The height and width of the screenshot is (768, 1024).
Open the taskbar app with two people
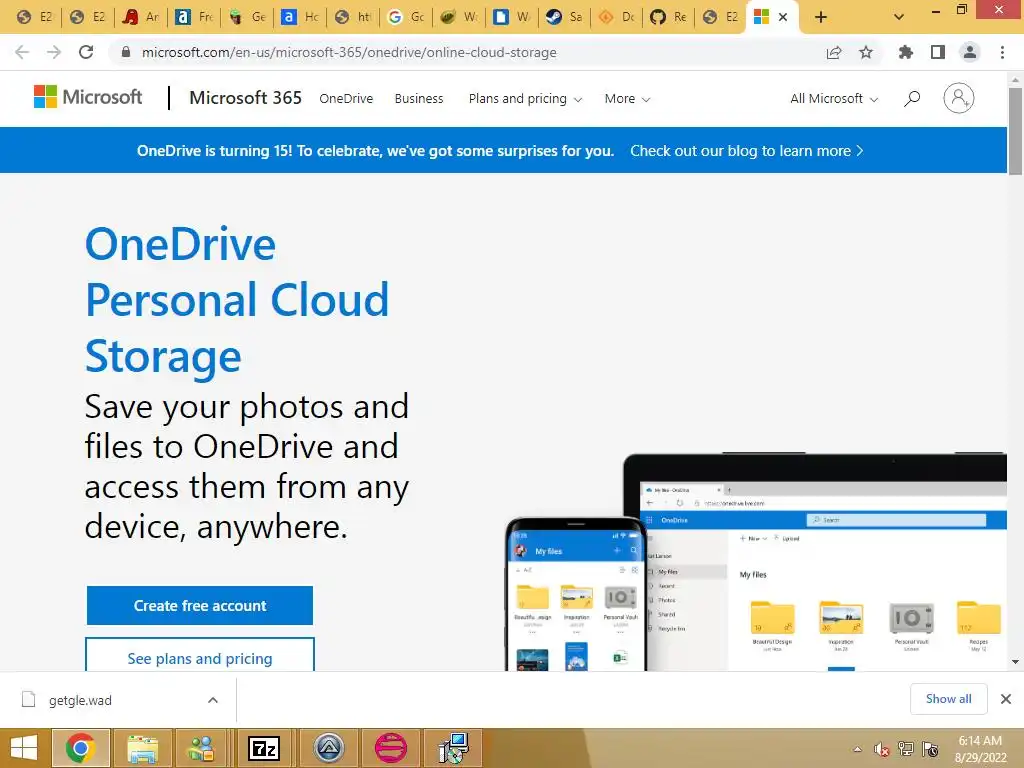click(x=201, y=748)
